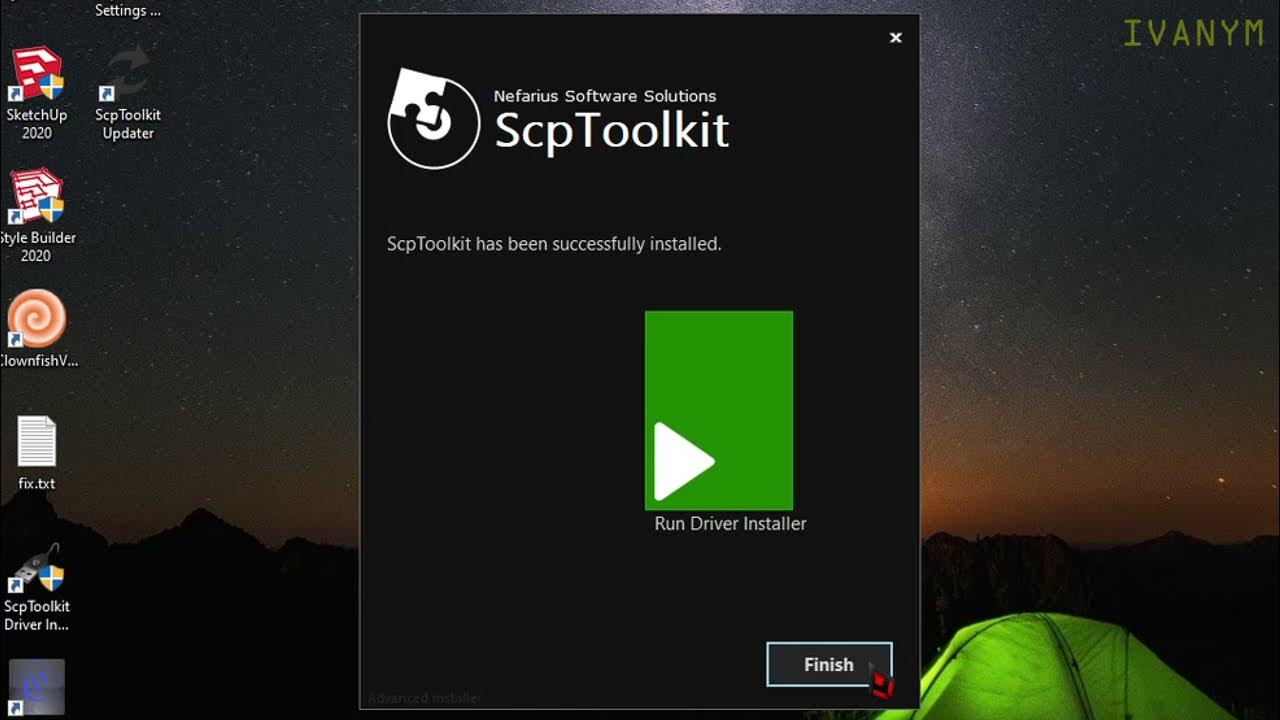
Task: Select the Clownfish desktop shortcut
Action: tap(37, 329)
